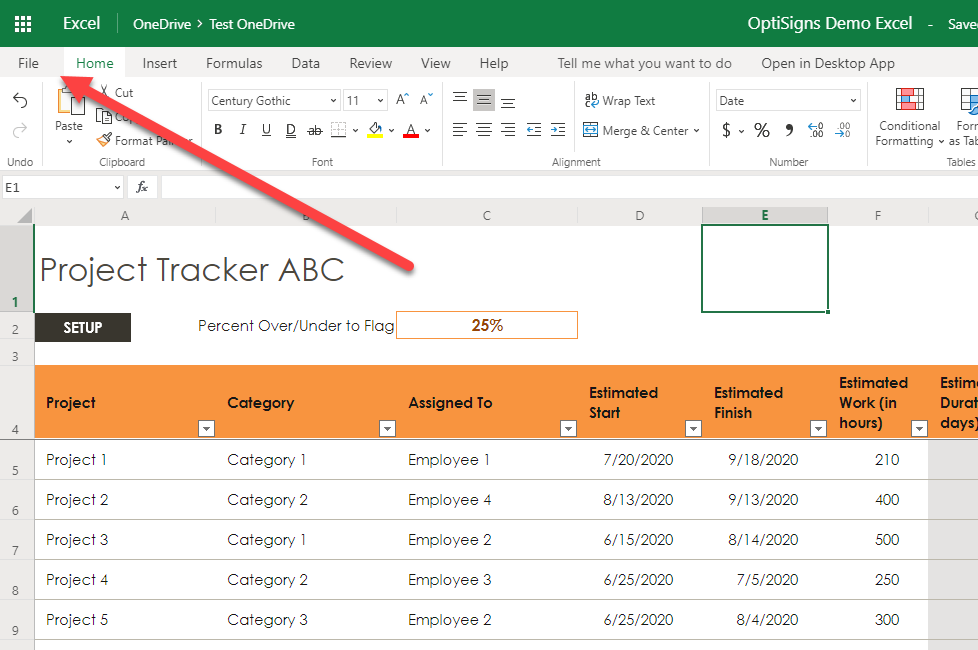Viewport: 978px width, 650px height.
Task: Open the File menu
Action: [28, 63]
